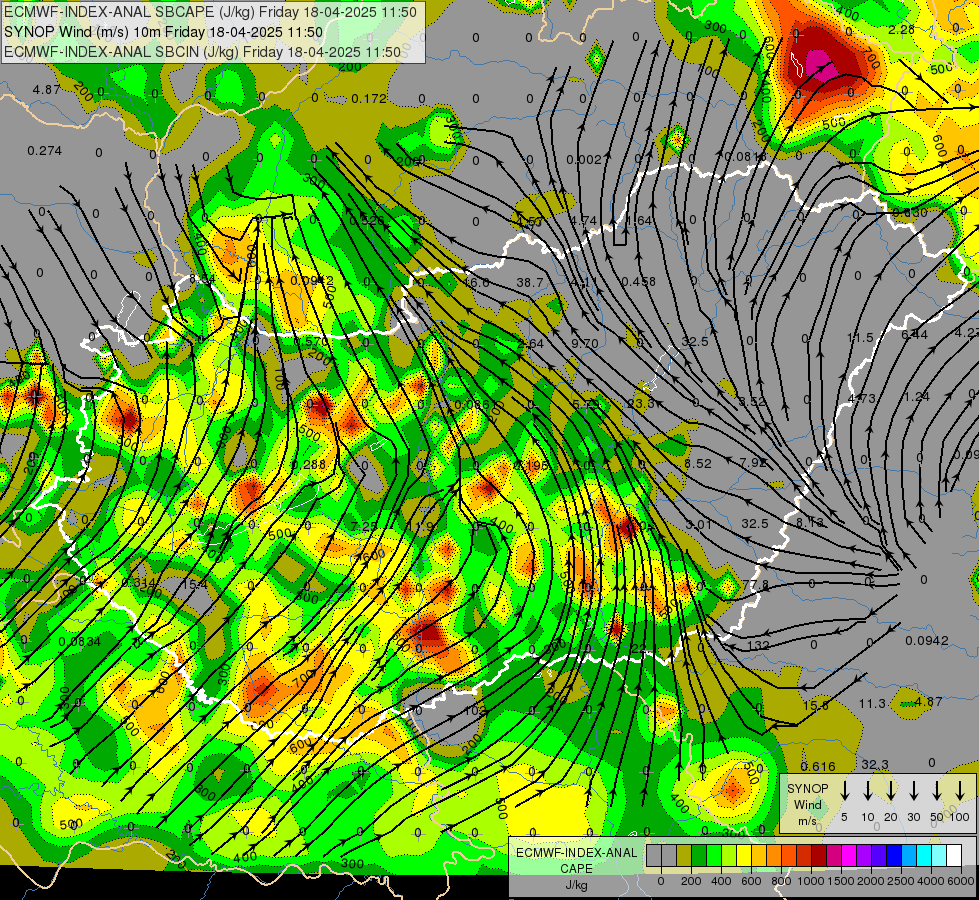Pick the pure yellow CAPE legend swatch
Image resolution: width=979 pixels, height=900 pixels.
tap(744, 856)
